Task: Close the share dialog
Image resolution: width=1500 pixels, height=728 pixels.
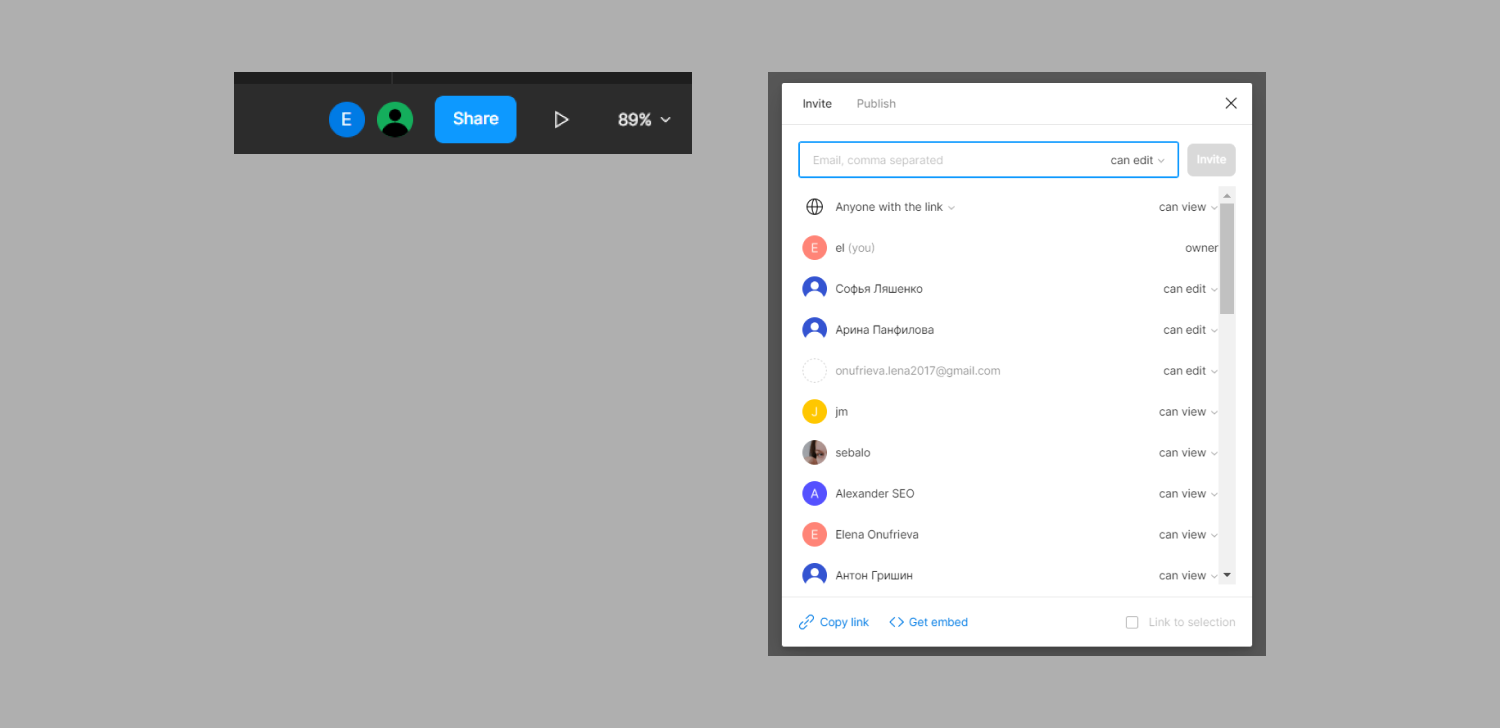Action: (x=1231, y=103)
